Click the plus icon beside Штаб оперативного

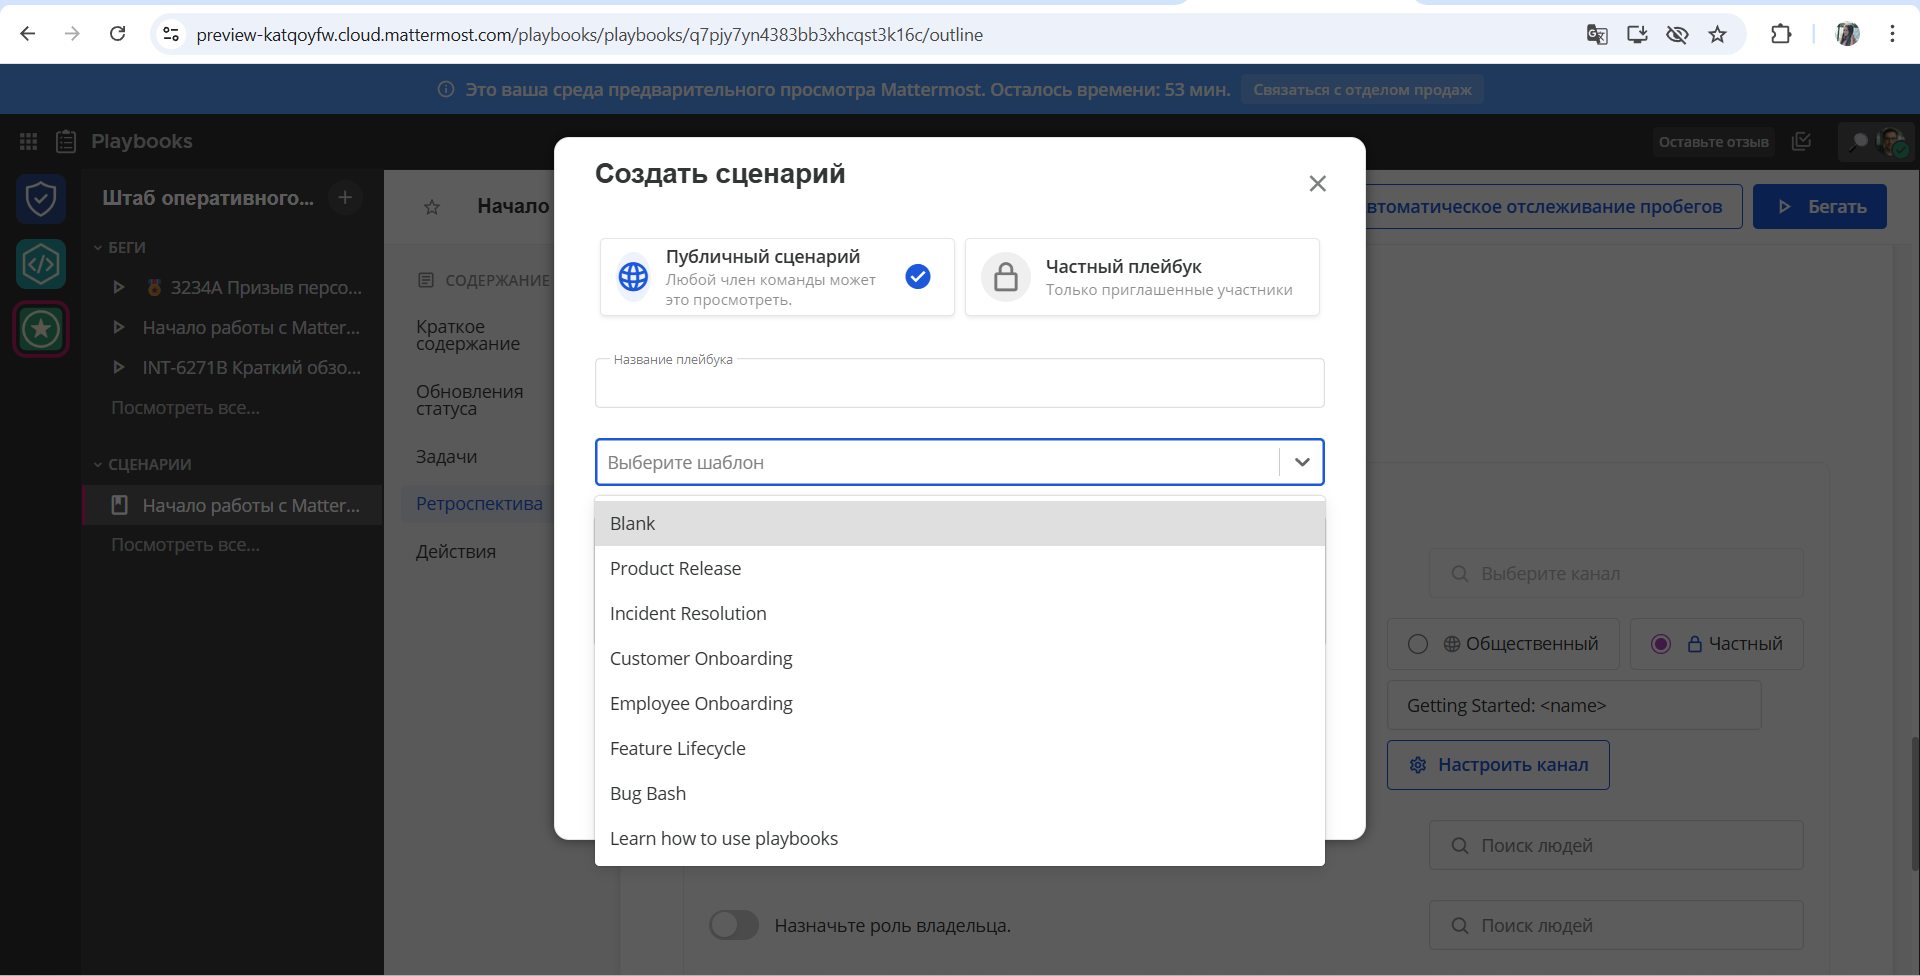click(345, 198)
